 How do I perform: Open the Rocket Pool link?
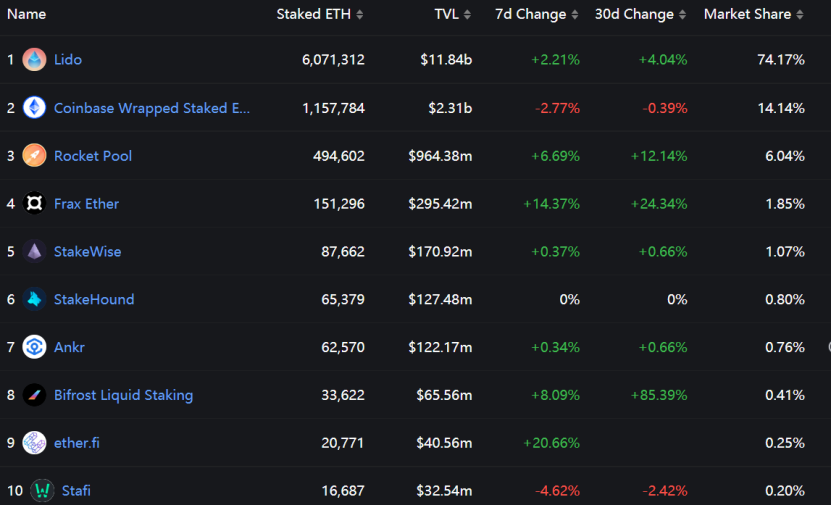93,156
